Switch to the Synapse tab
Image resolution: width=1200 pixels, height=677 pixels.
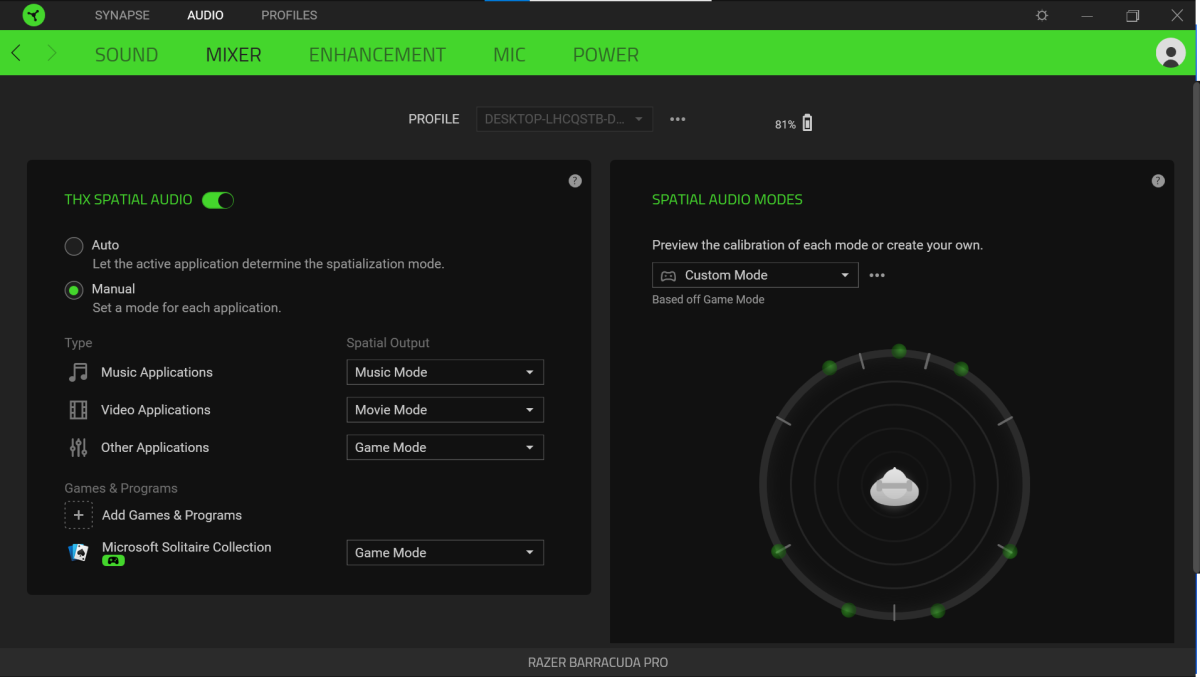[122, 15]
